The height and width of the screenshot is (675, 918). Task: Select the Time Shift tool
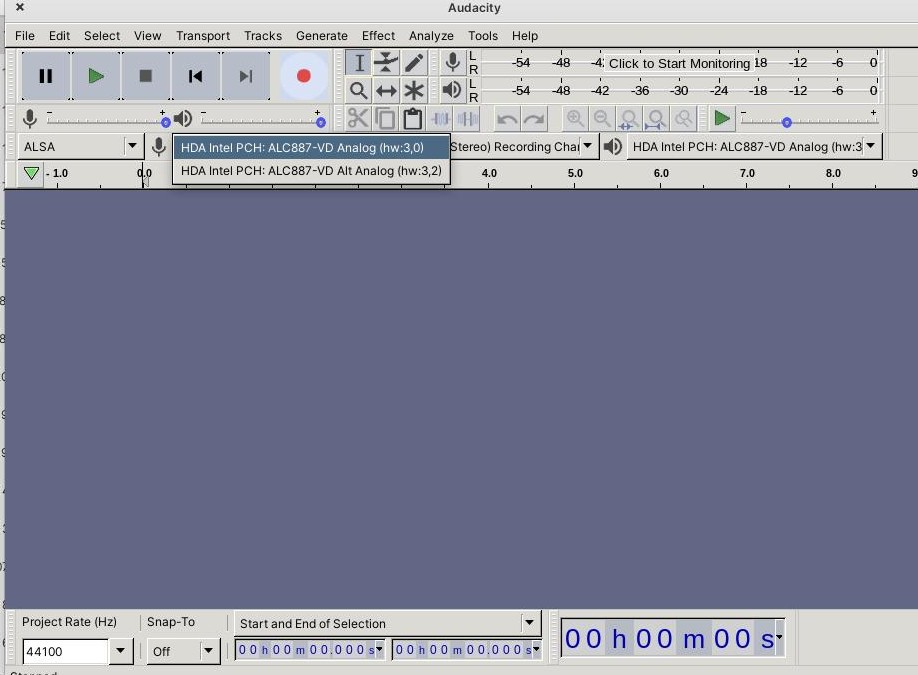pos(386,91)
